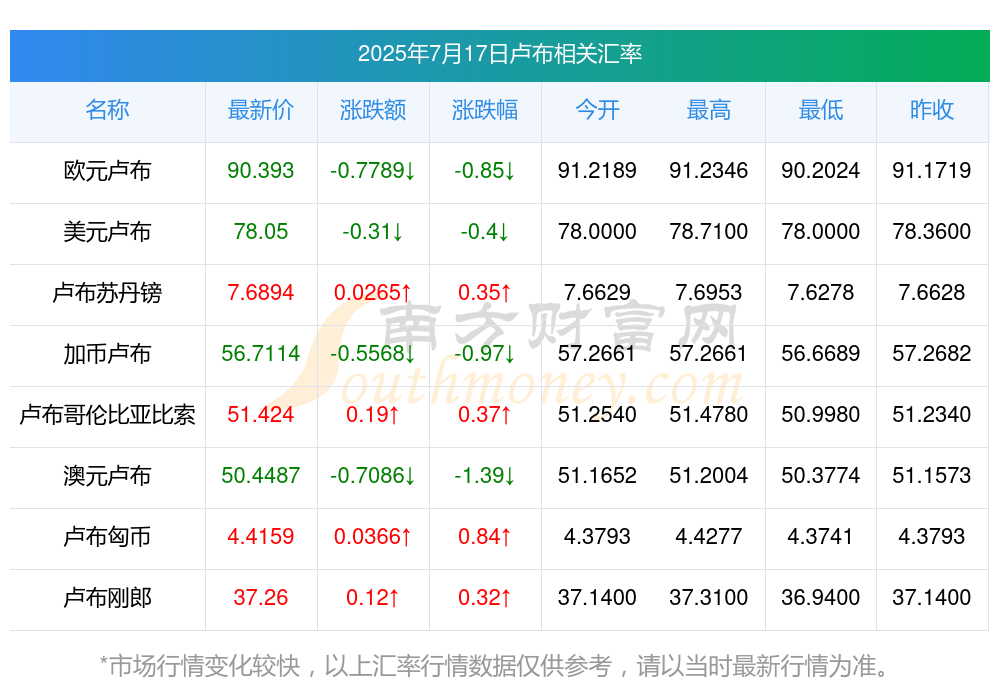Select the 涨跌额 column header
The width and height of the screenshot is (1000, 698).
(373, 110)
